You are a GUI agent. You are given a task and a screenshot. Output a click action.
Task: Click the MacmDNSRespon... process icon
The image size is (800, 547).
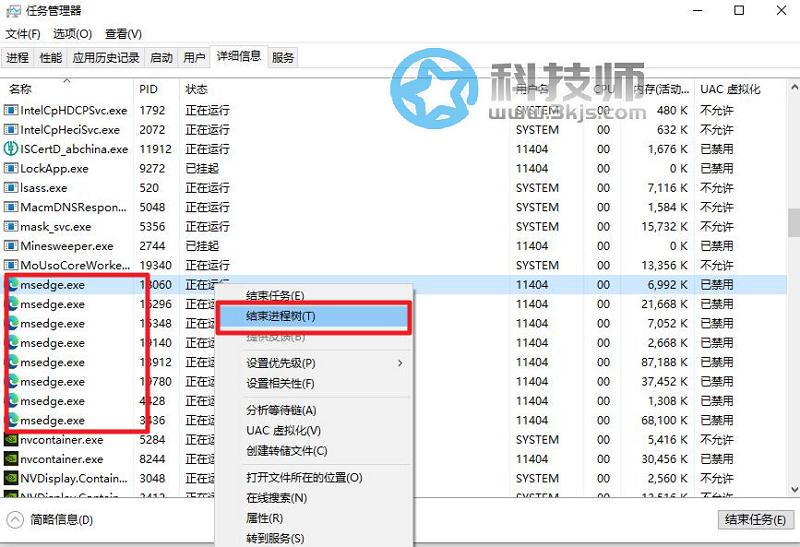[11, 207]
